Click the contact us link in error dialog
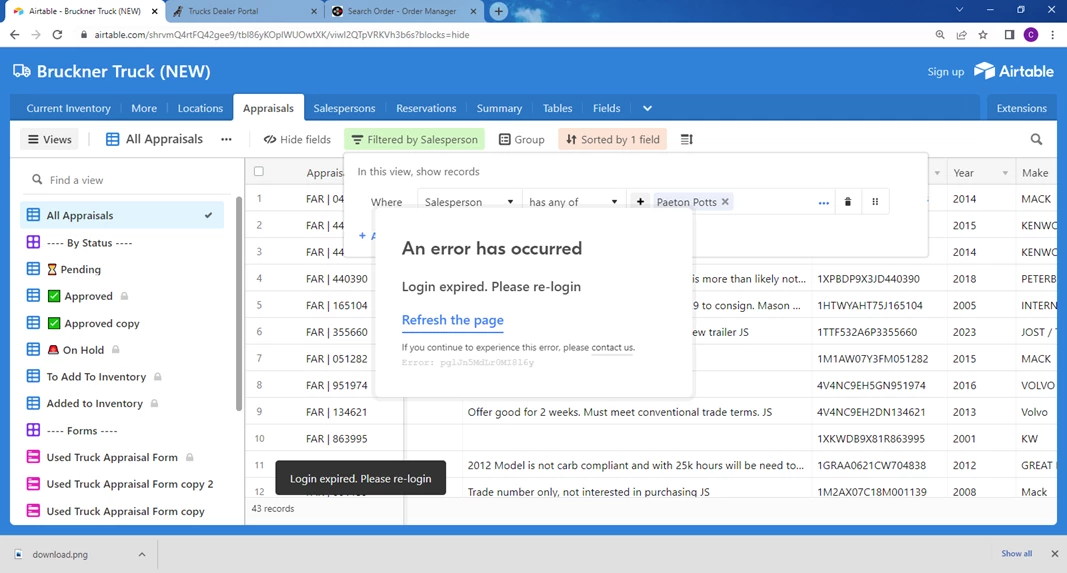Image resolution: width=1067 pixels, height=573 pixels. tap(612, 347)
